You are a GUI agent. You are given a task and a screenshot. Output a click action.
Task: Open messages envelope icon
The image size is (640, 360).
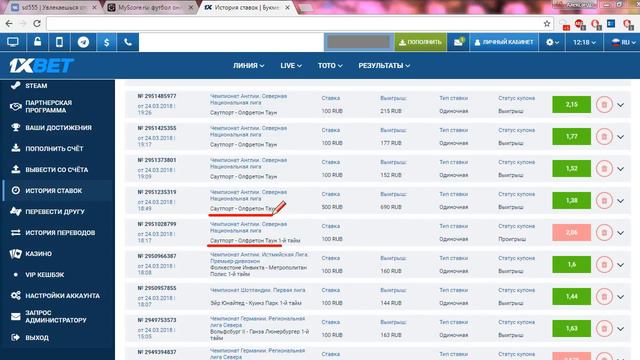[x=458, y=42]
